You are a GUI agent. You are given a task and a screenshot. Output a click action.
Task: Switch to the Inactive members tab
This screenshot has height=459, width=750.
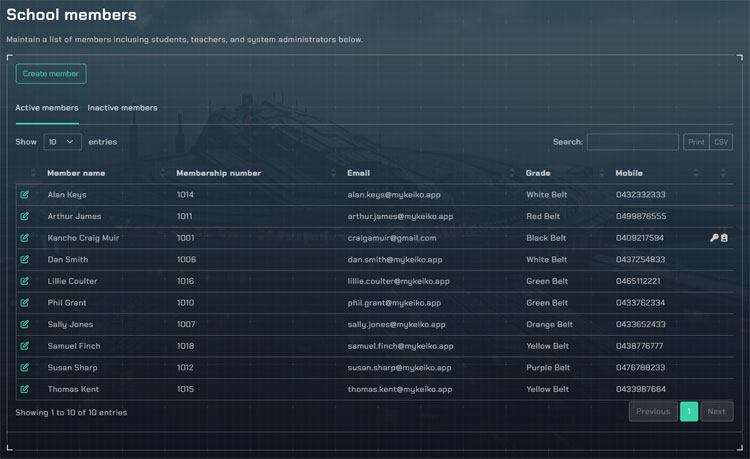(122, 108)
